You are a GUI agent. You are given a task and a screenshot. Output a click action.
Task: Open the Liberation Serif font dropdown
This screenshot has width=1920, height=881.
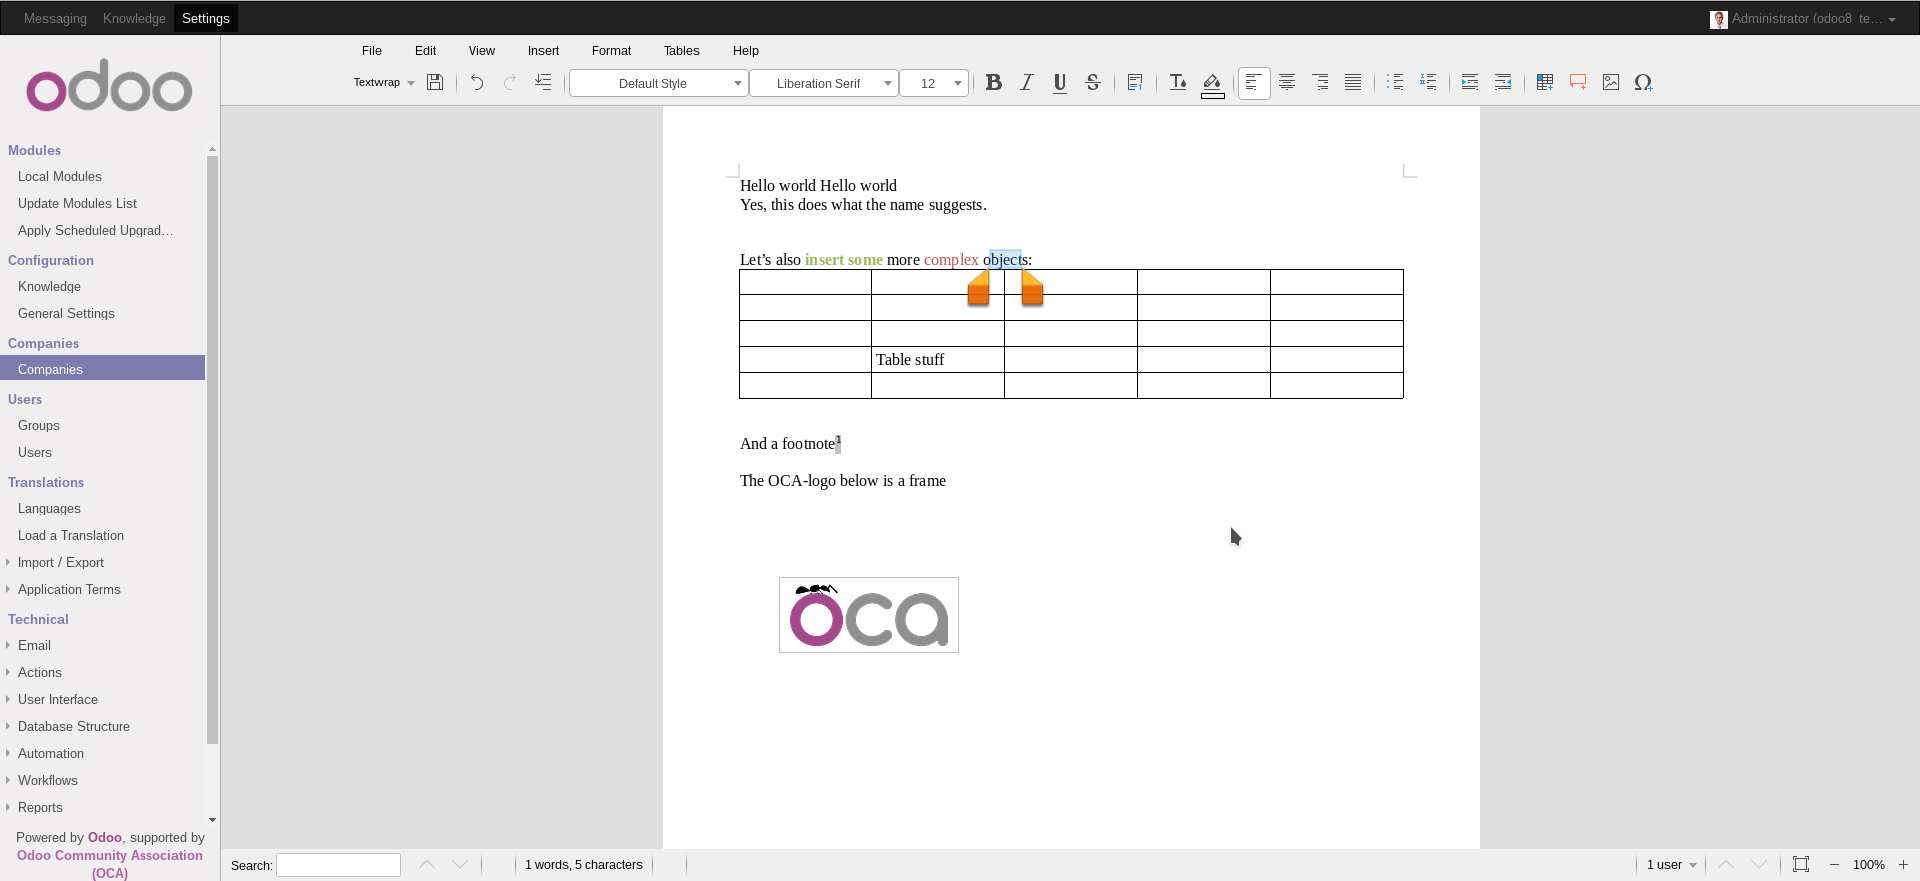823,84
